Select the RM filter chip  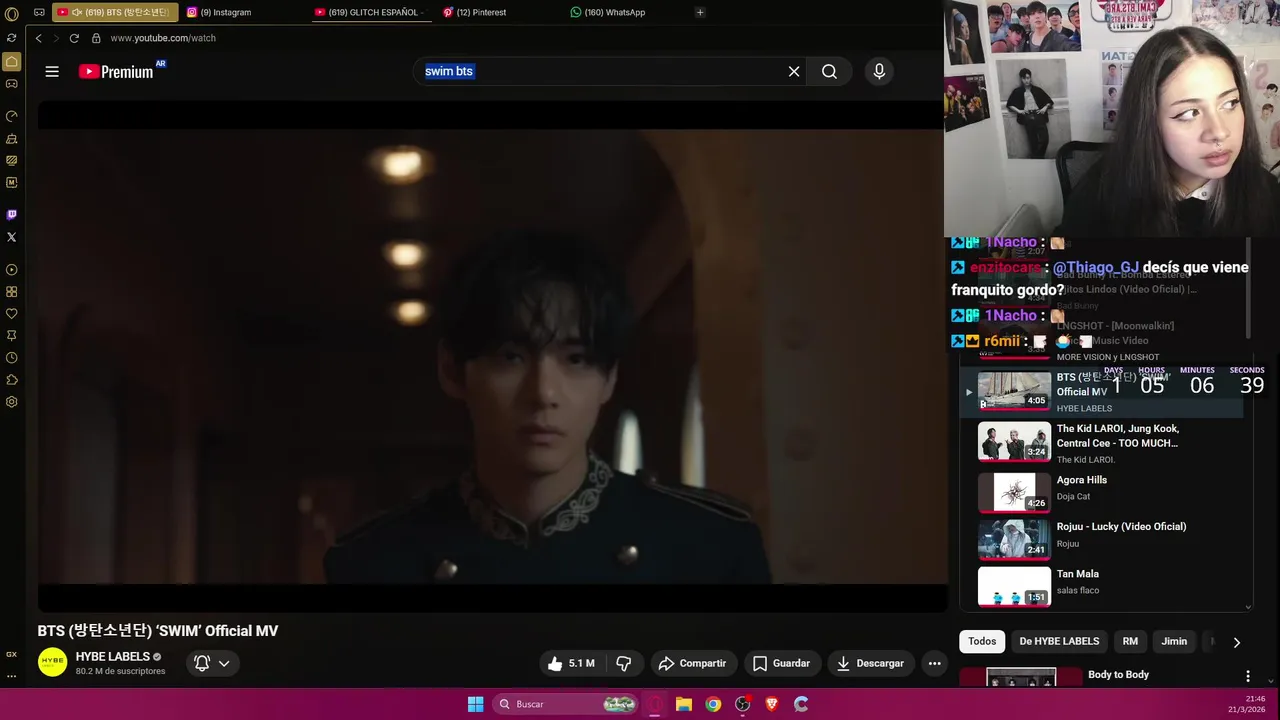pos(1130,642)
